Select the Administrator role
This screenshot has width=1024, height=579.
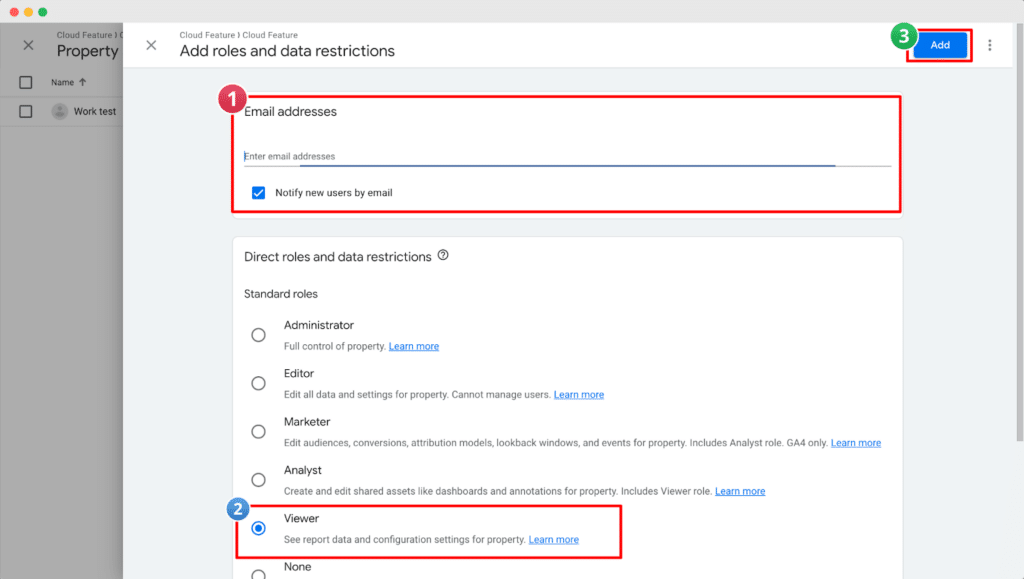(258, 334)
